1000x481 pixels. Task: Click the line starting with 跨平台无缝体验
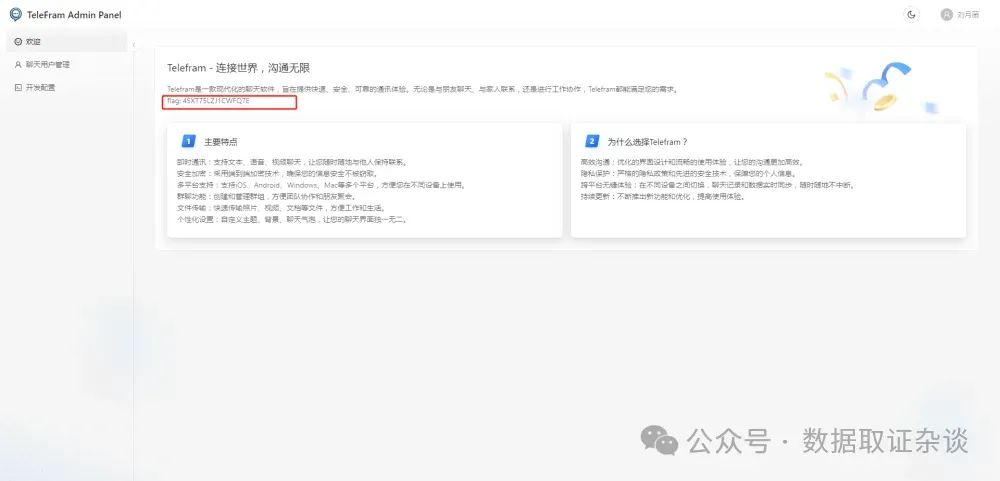(x=717, y=185)
